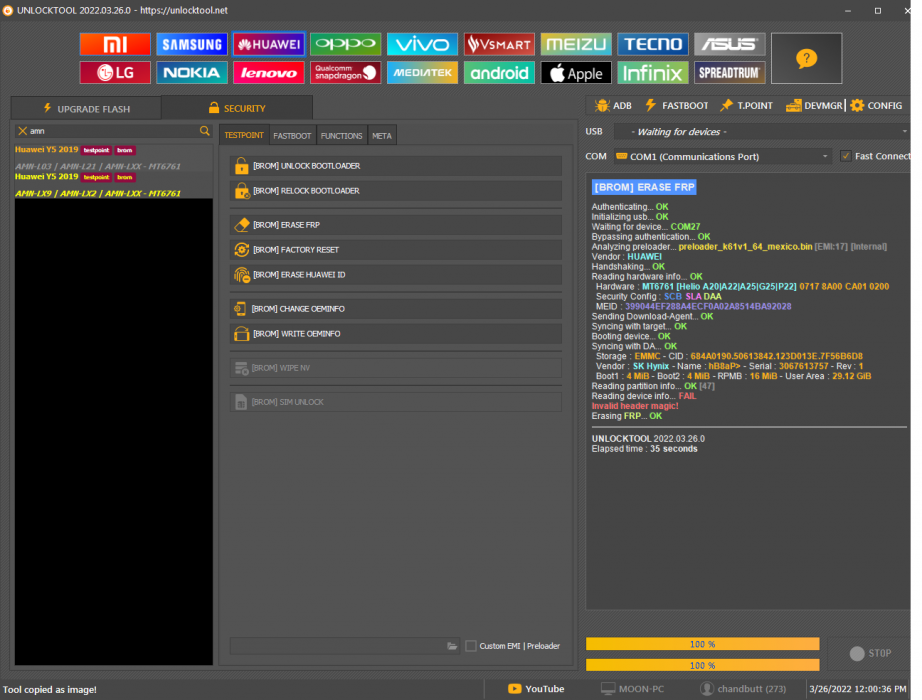Image resolution: width=922 pixels, height=700 pixels.
Task: Select Huawei Y5 2019 AMN-L03 entry
Action: tap(113, 158)
